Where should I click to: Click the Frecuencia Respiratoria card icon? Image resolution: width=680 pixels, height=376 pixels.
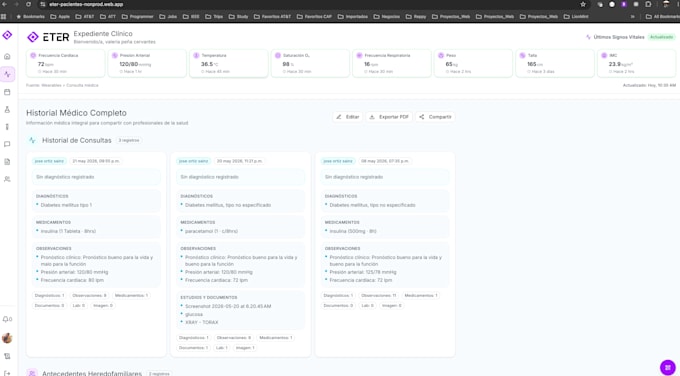(x=359, y=56)
